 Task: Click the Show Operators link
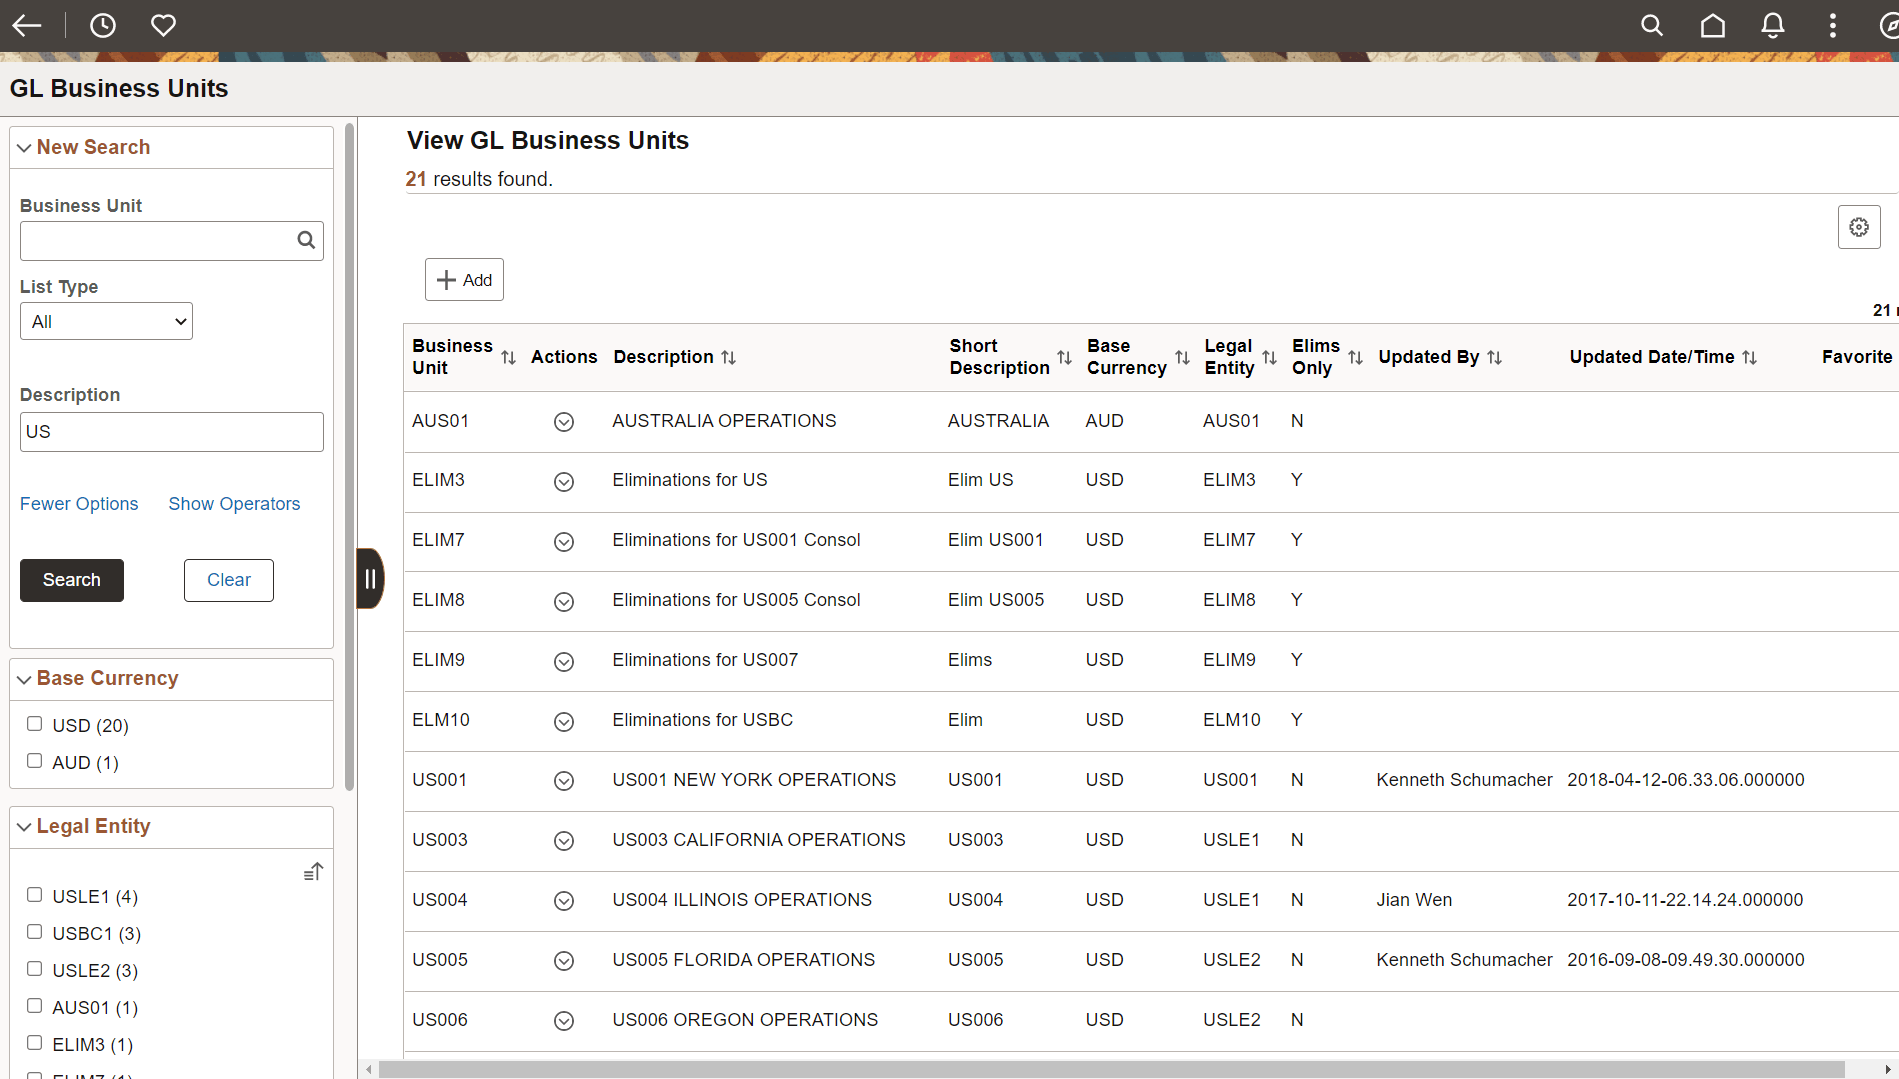[233, 503]
